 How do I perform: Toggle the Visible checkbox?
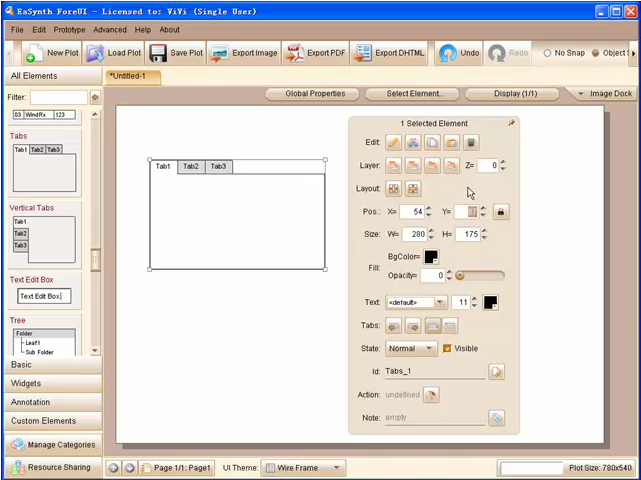click(x=447, y=349)
